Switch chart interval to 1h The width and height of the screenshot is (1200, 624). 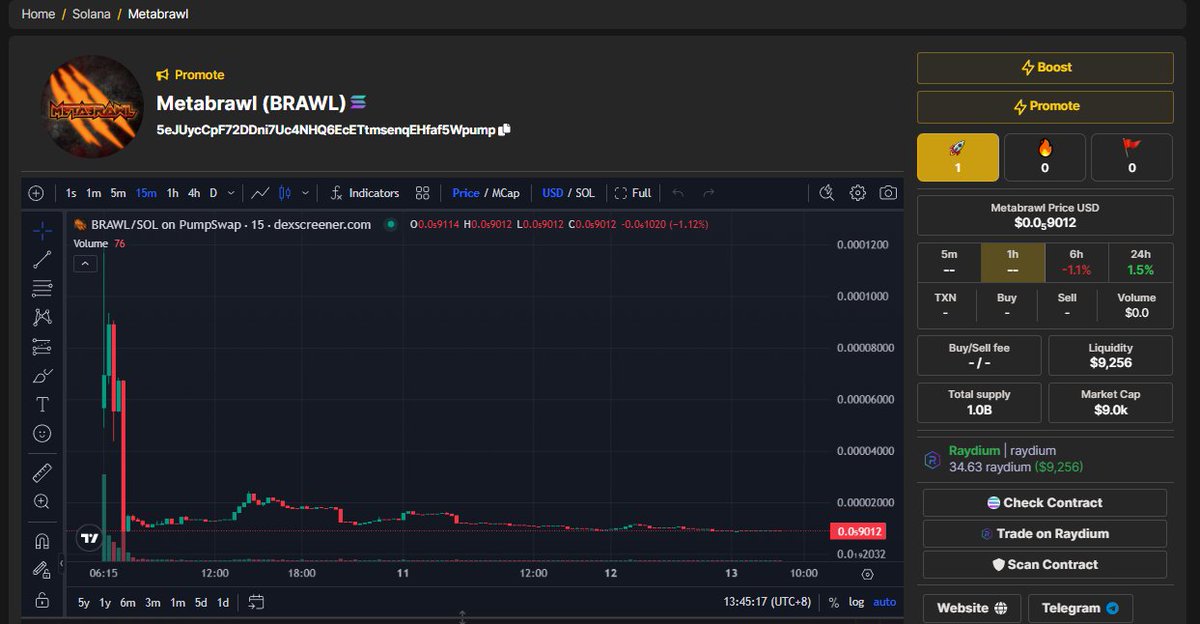click(x=173, y=193)
